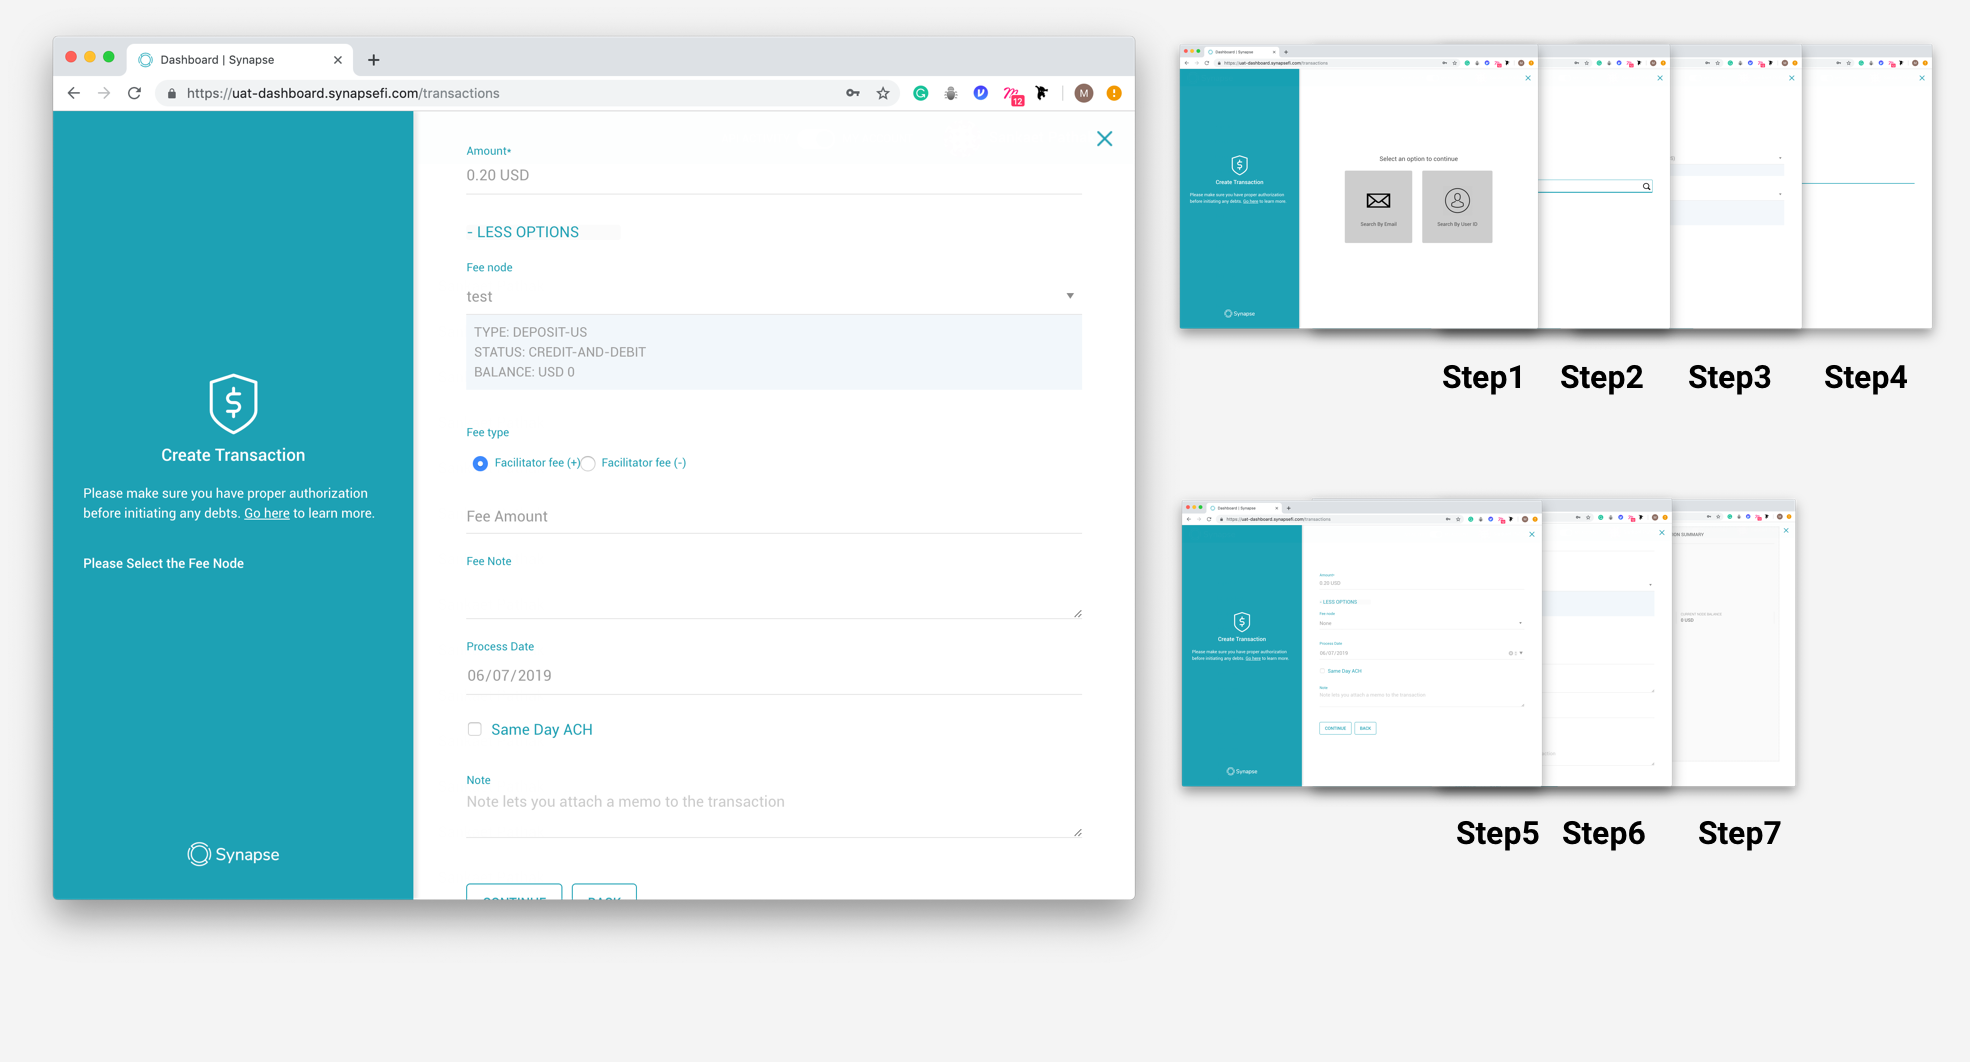Click the browser reload icon

click(x=134, y=93)
